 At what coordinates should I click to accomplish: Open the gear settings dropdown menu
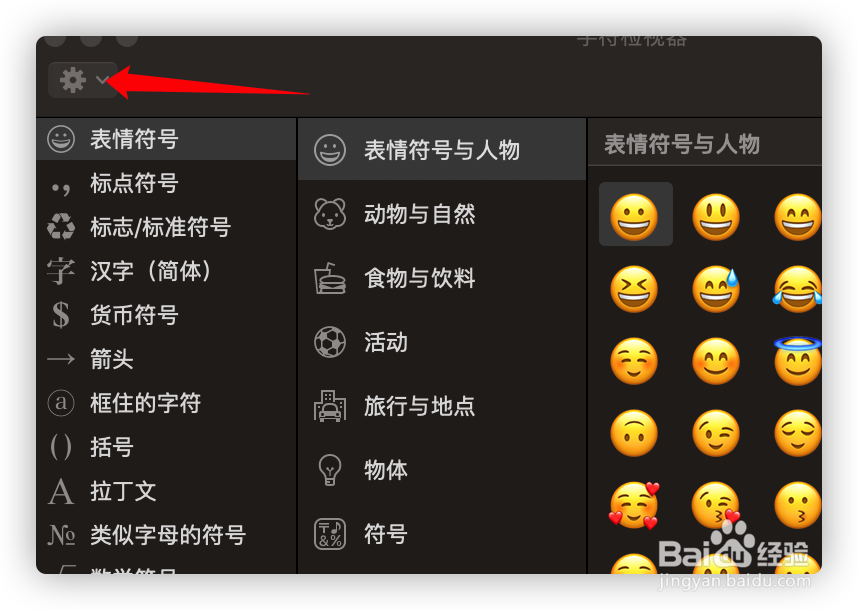(x=83, y=80)
